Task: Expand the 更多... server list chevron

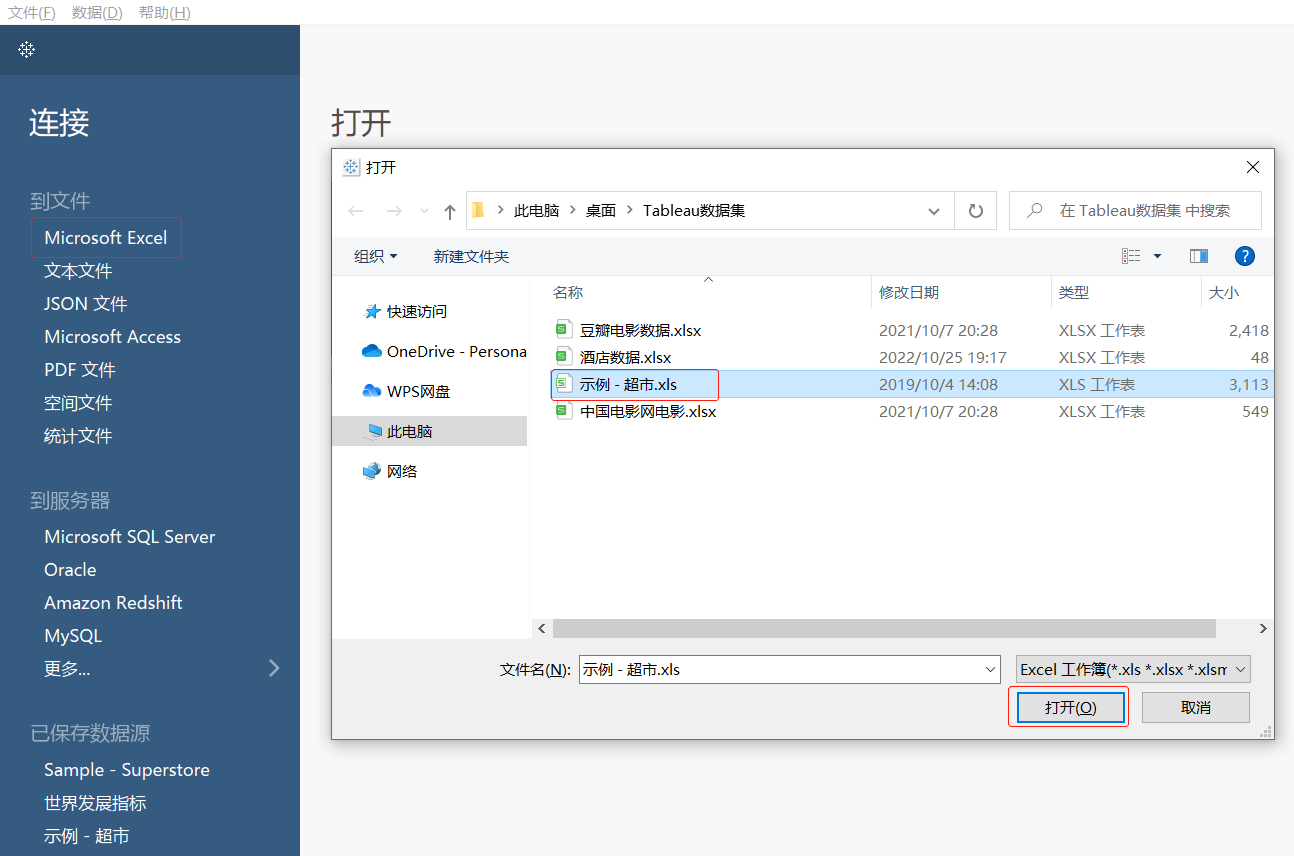Action: coord(274,668)
